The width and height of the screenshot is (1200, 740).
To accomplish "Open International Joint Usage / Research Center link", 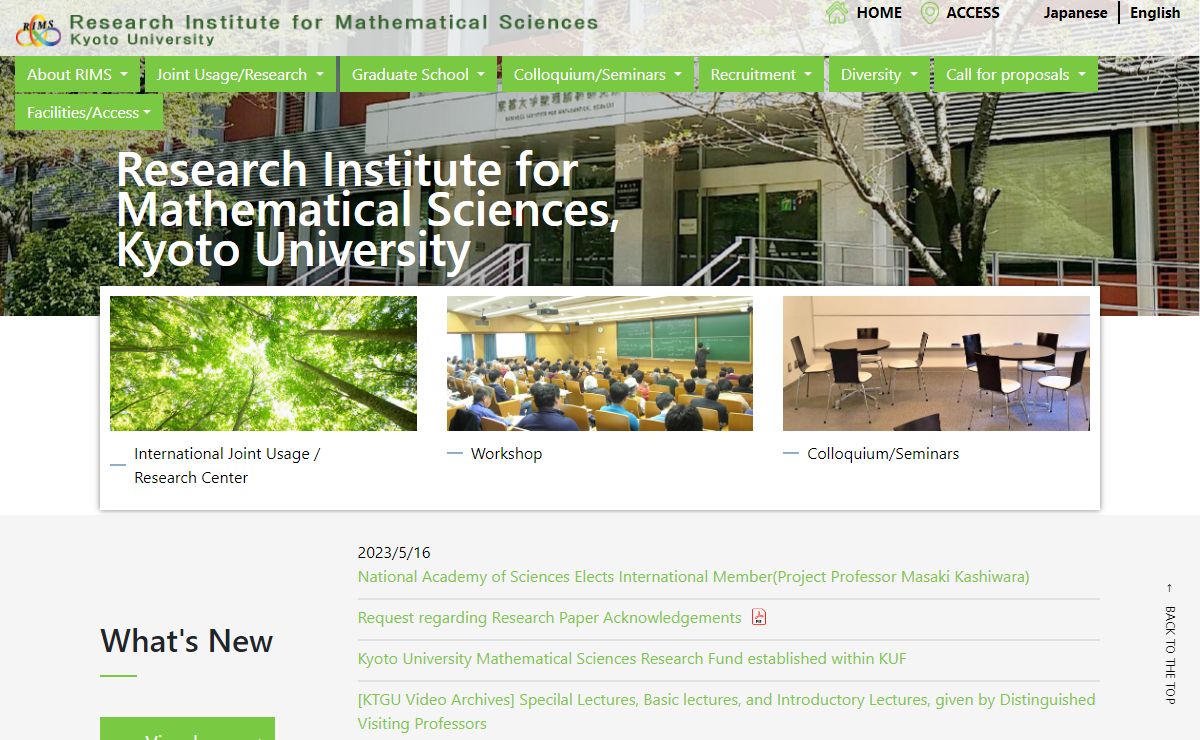I will [x=227, y=465].
